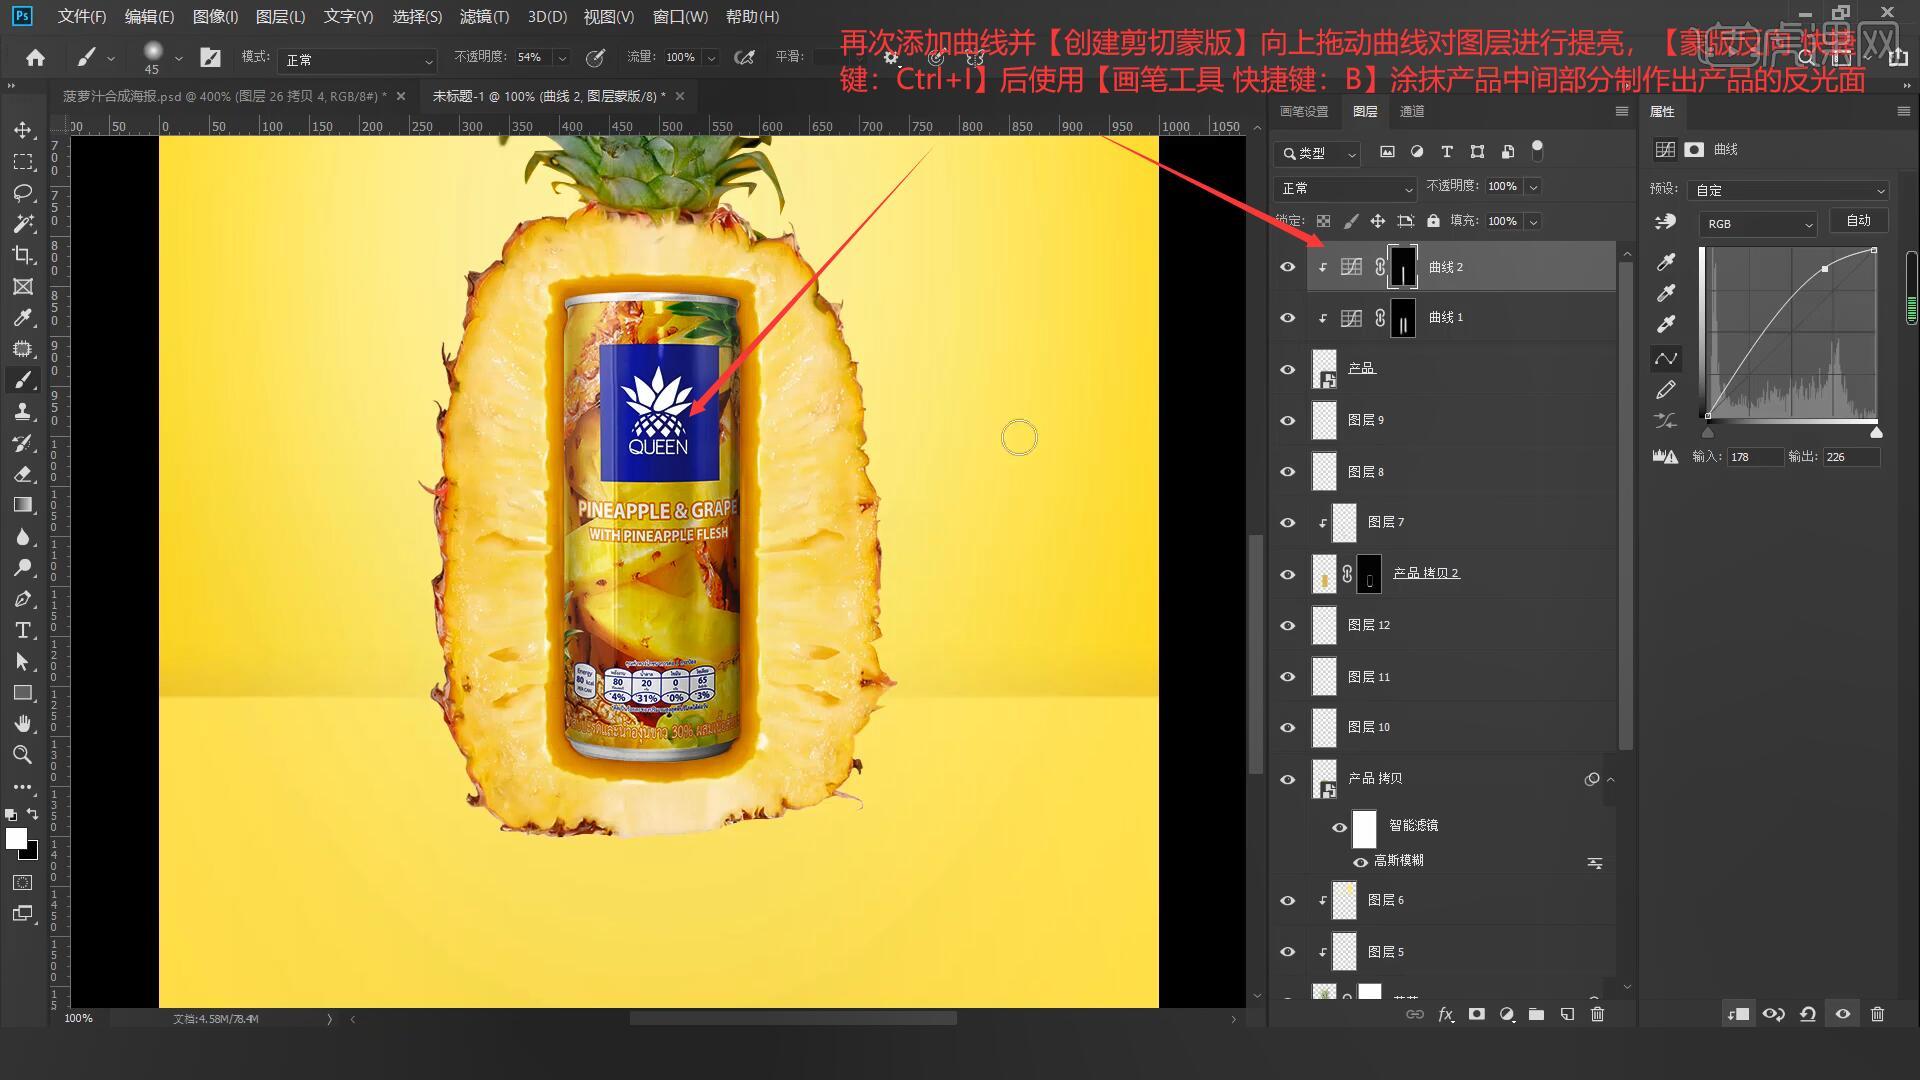The image size is (1920, 1080).
Task: Select the Move tool
Action: 23,130
